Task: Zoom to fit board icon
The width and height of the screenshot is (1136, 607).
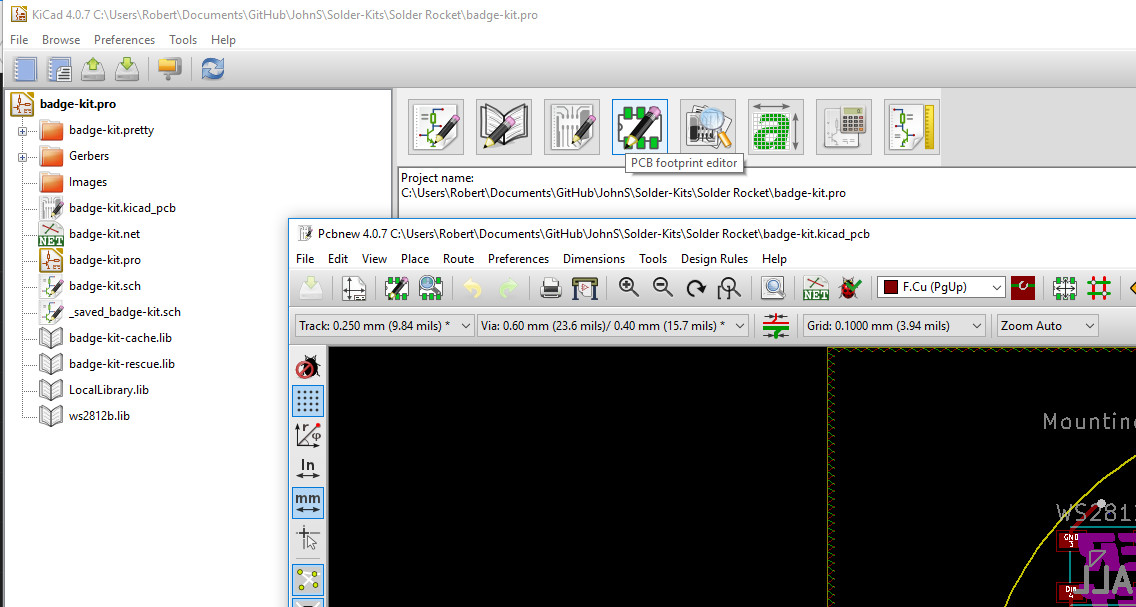Action: [x=730, y=288]
